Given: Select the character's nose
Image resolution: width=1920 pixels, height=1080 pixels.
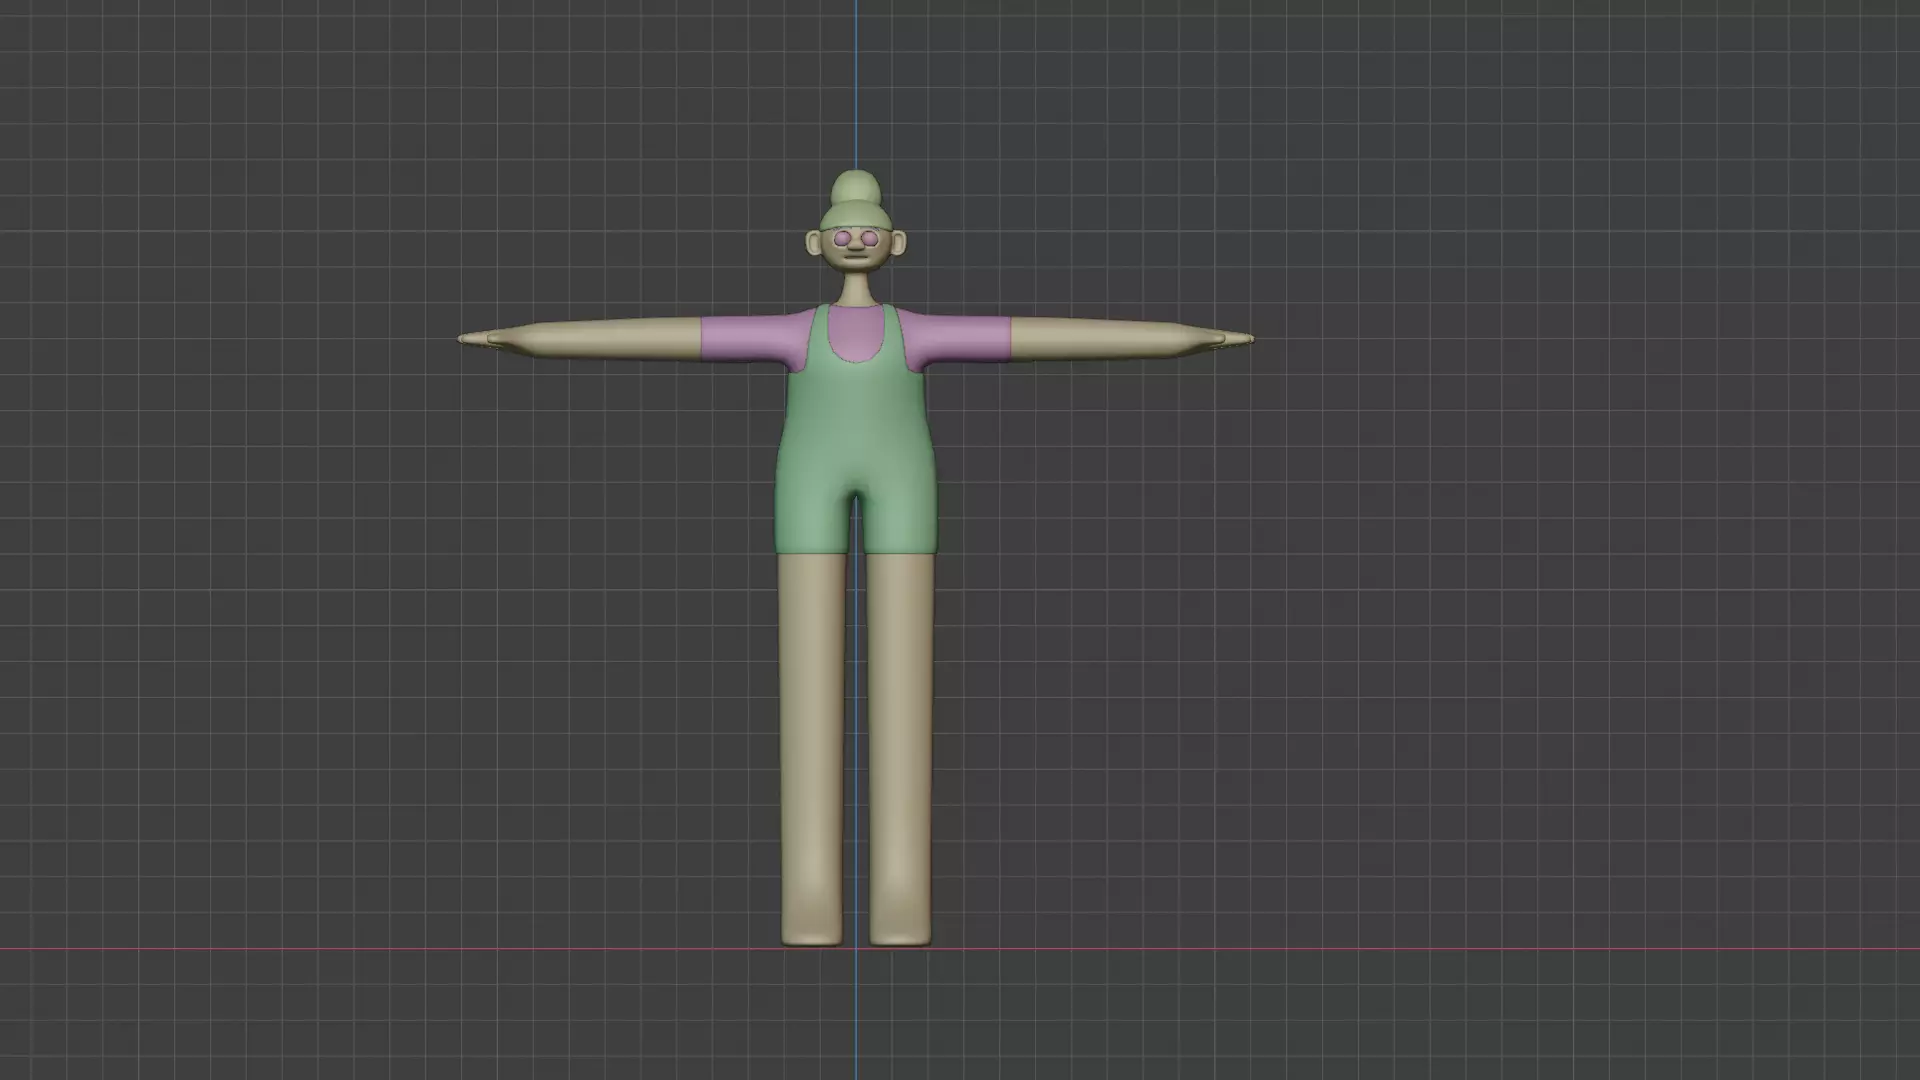Looking at the screenshot, I should (x=856, y=246).
